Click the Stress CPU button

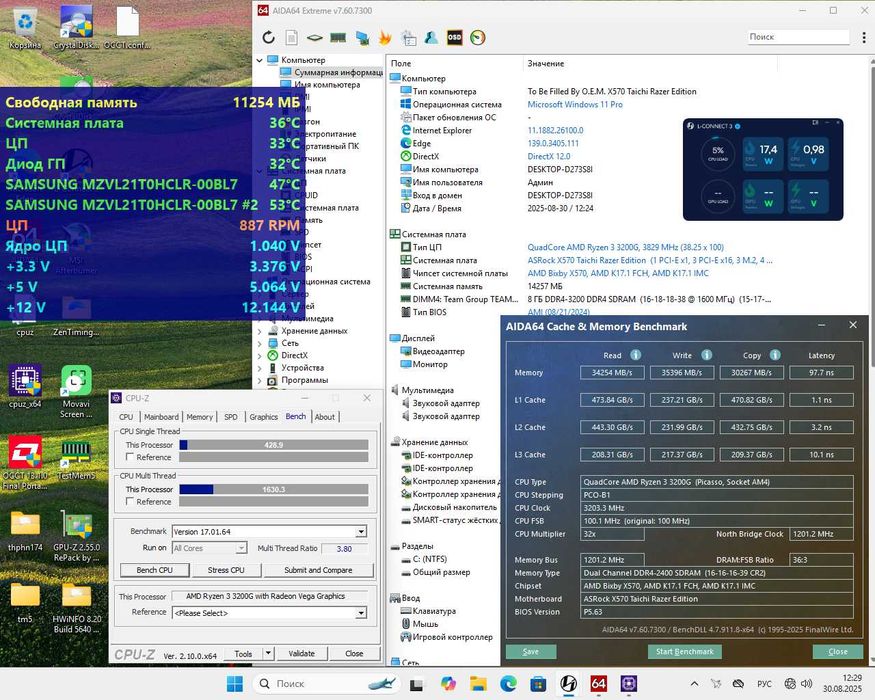click(x=226, y=570)
